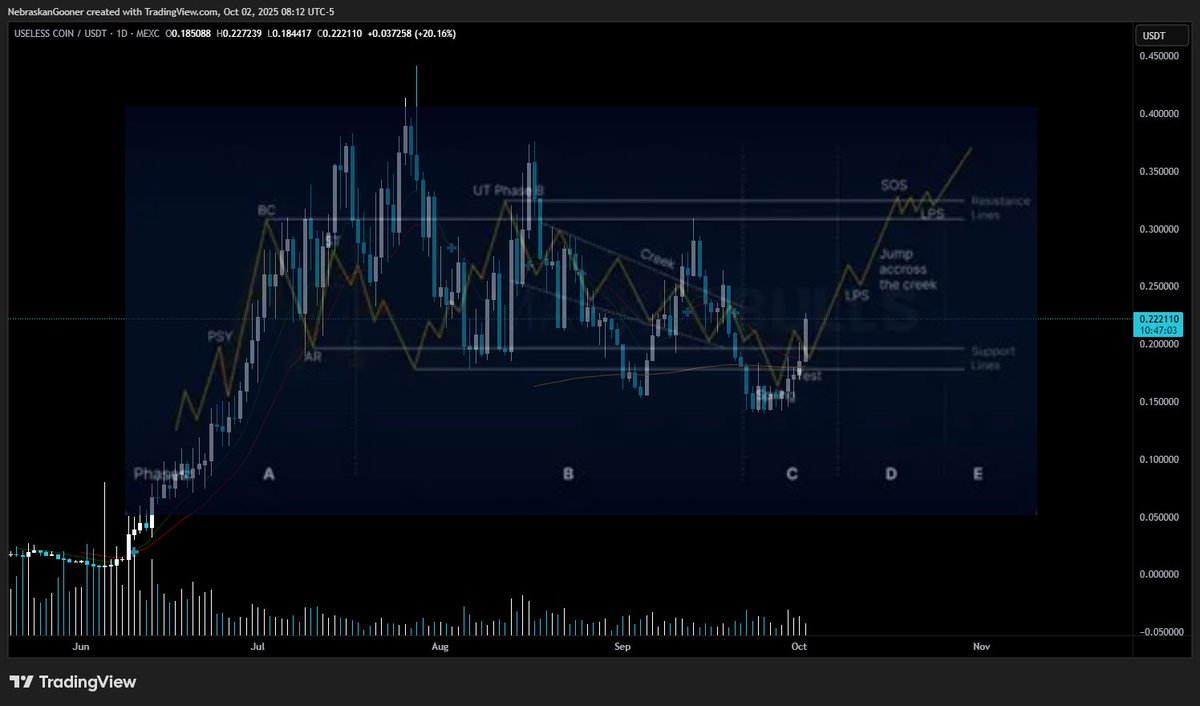Click the Jump accross the creek text
The image size is (1200, 706).
pos(908,270)
